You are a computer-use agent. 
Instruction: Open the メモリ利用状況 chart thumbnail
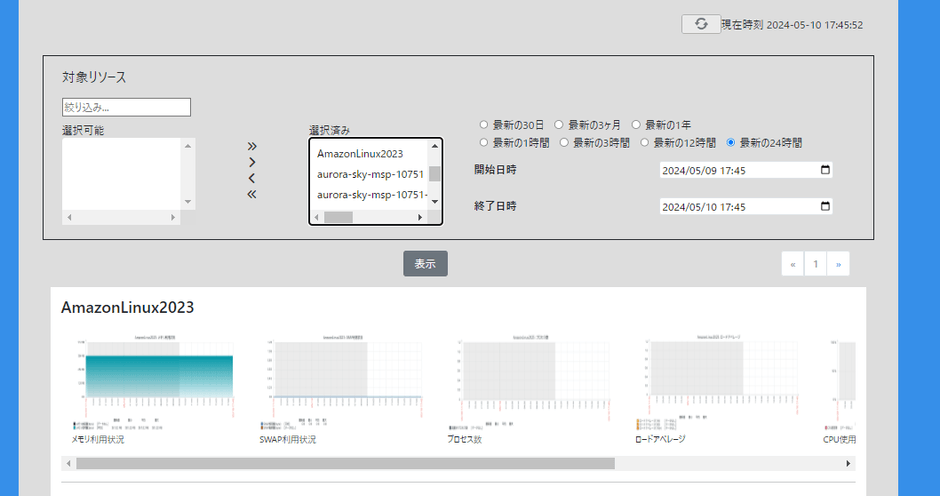[x=154, y=382]
